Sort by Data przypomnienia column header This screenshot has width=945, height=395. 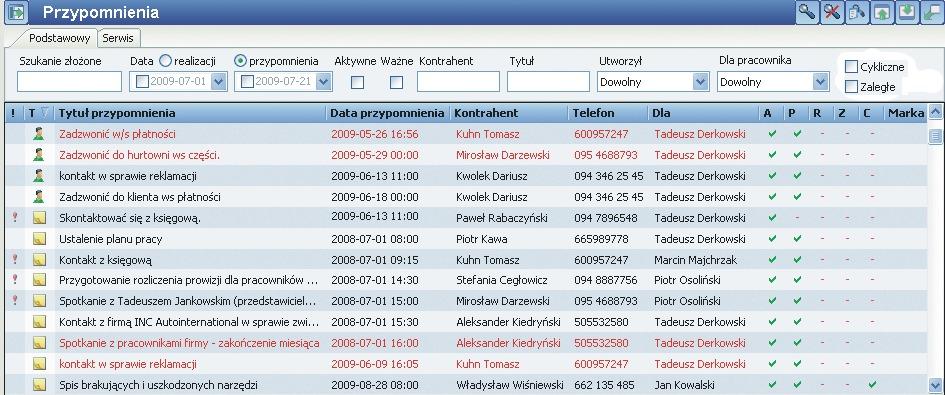pos(388,113)
